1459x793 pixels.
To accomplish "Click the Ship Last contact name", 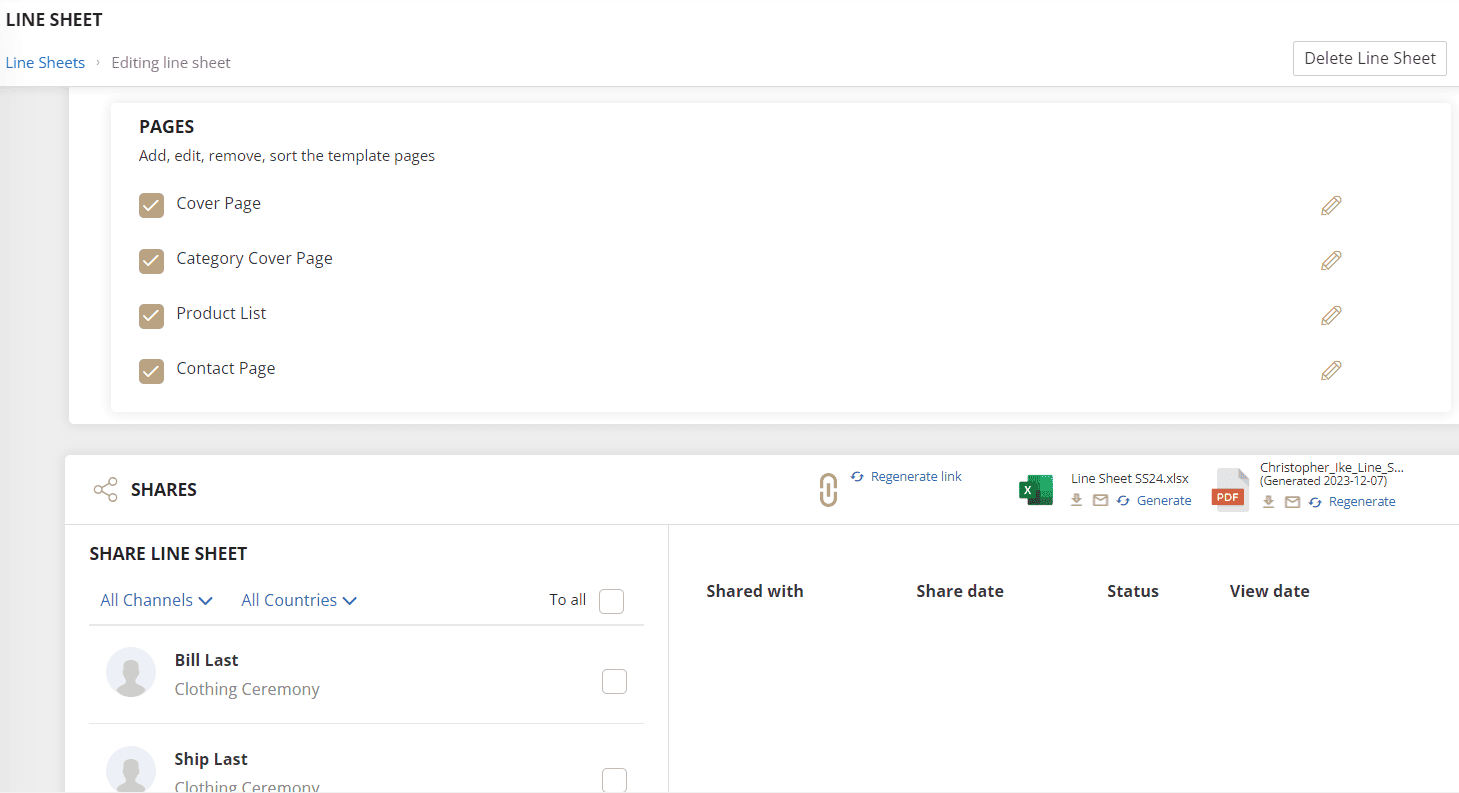I will [210, 759].
